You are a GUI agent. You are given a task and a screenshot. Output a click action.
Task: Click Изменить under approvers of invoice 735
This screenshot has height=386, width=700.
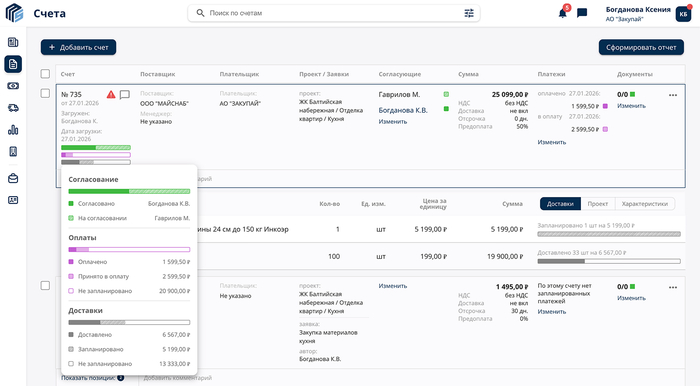[x=393, y=121]
